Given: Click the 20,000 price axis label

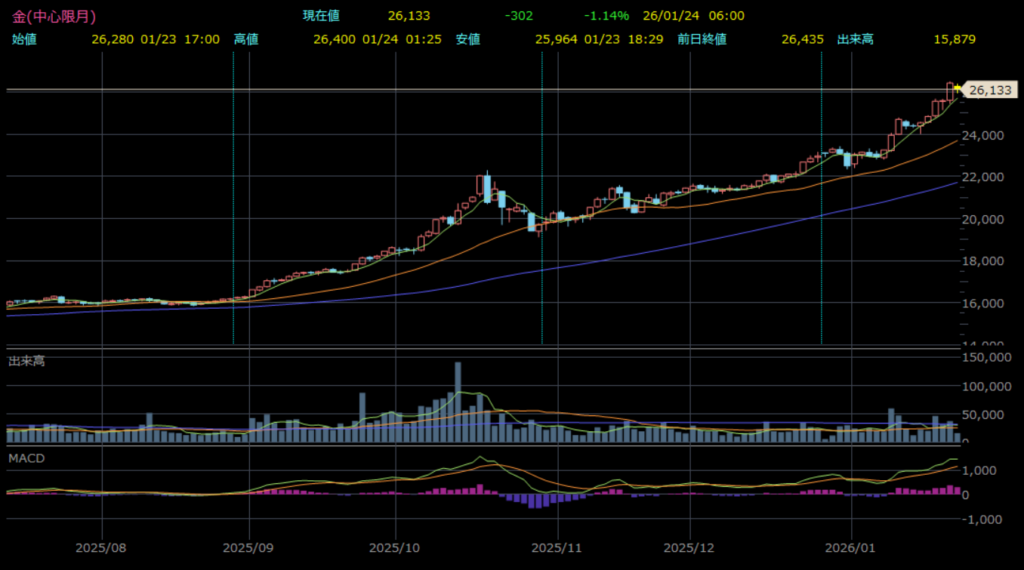Looking at the screenshot, I should click(x=988, y=219).
